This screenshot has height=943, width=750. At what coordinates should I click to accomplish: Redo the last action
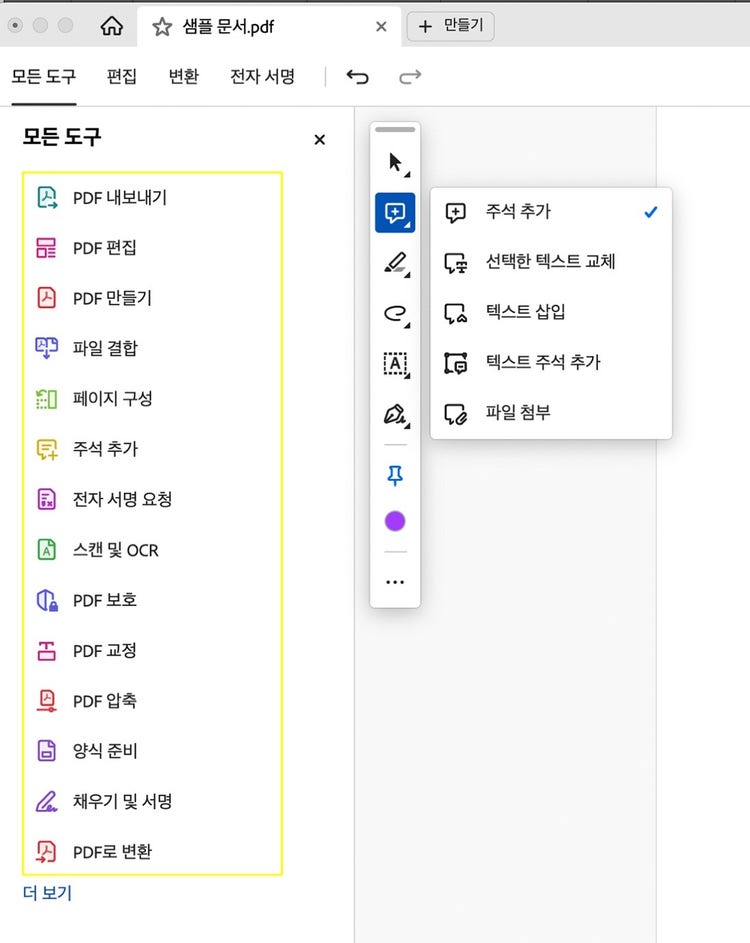tap(410, 76)
